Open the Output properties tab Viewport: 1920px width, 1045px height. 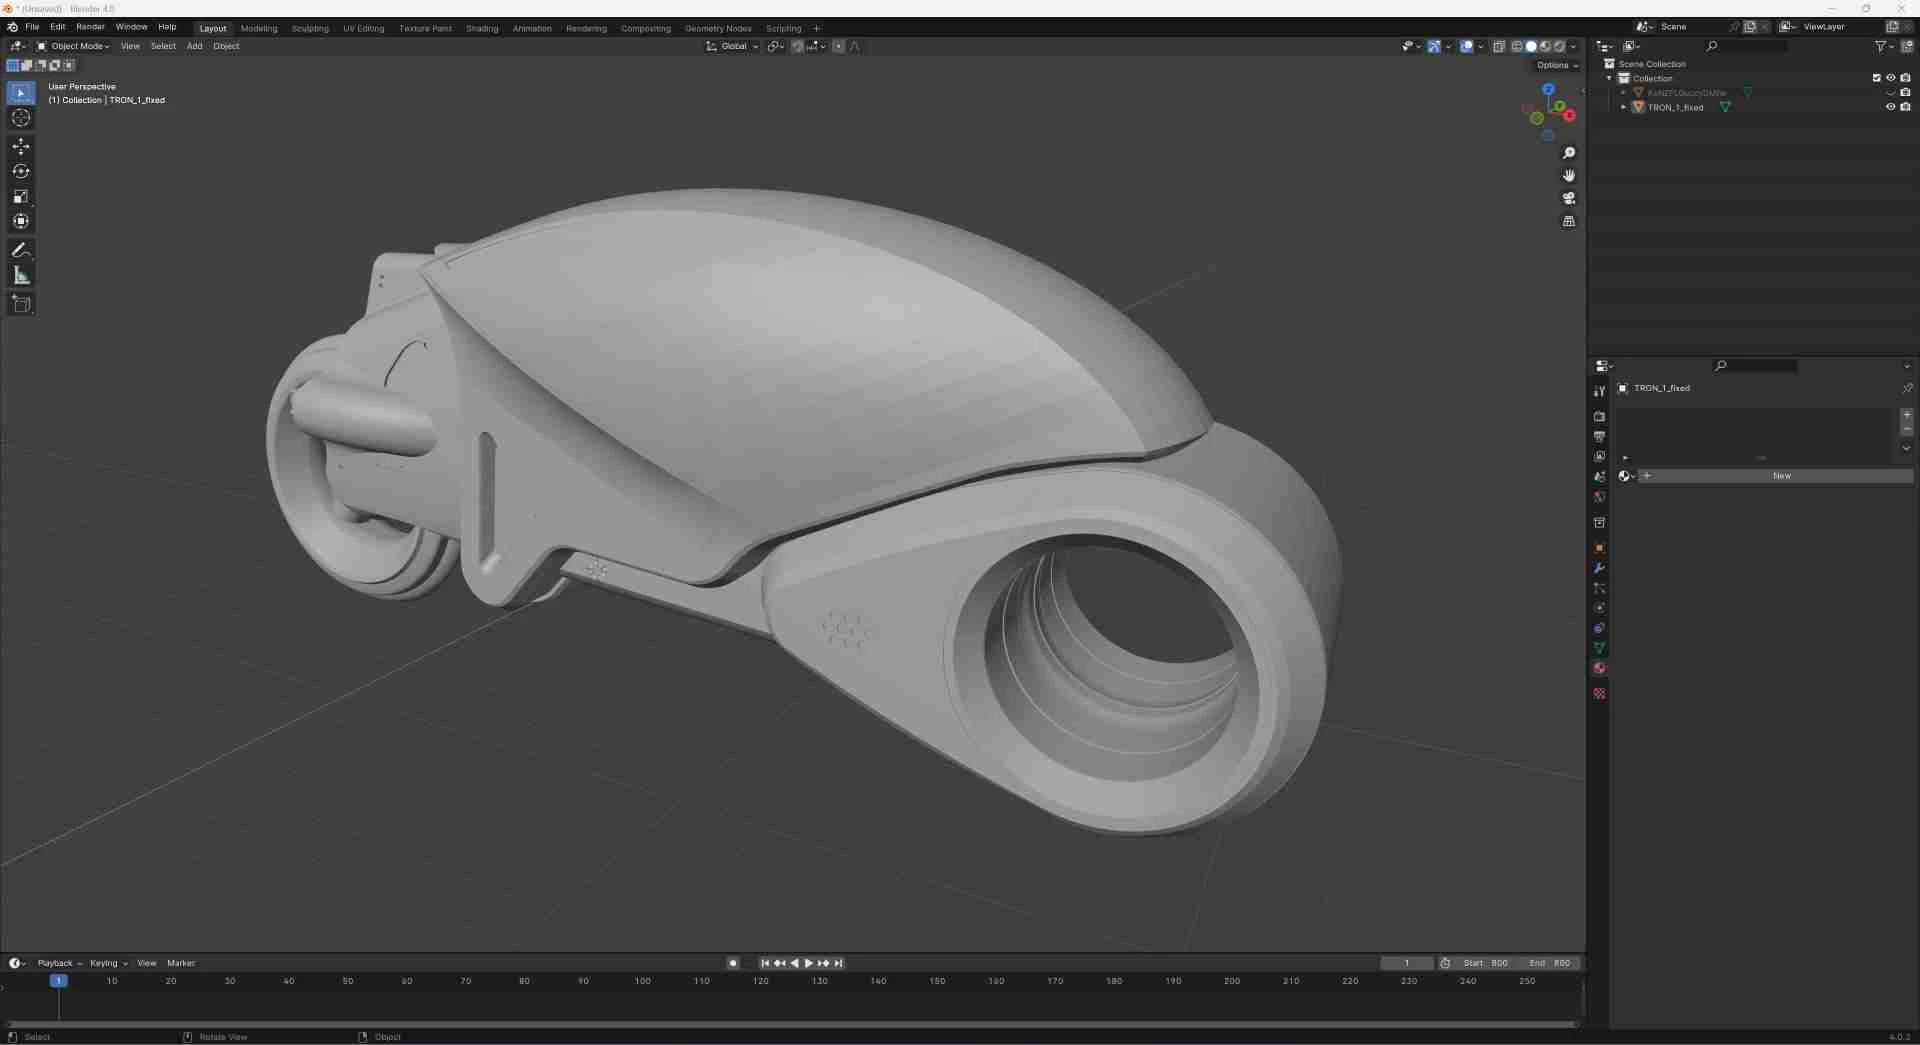tap(1599, 436)
